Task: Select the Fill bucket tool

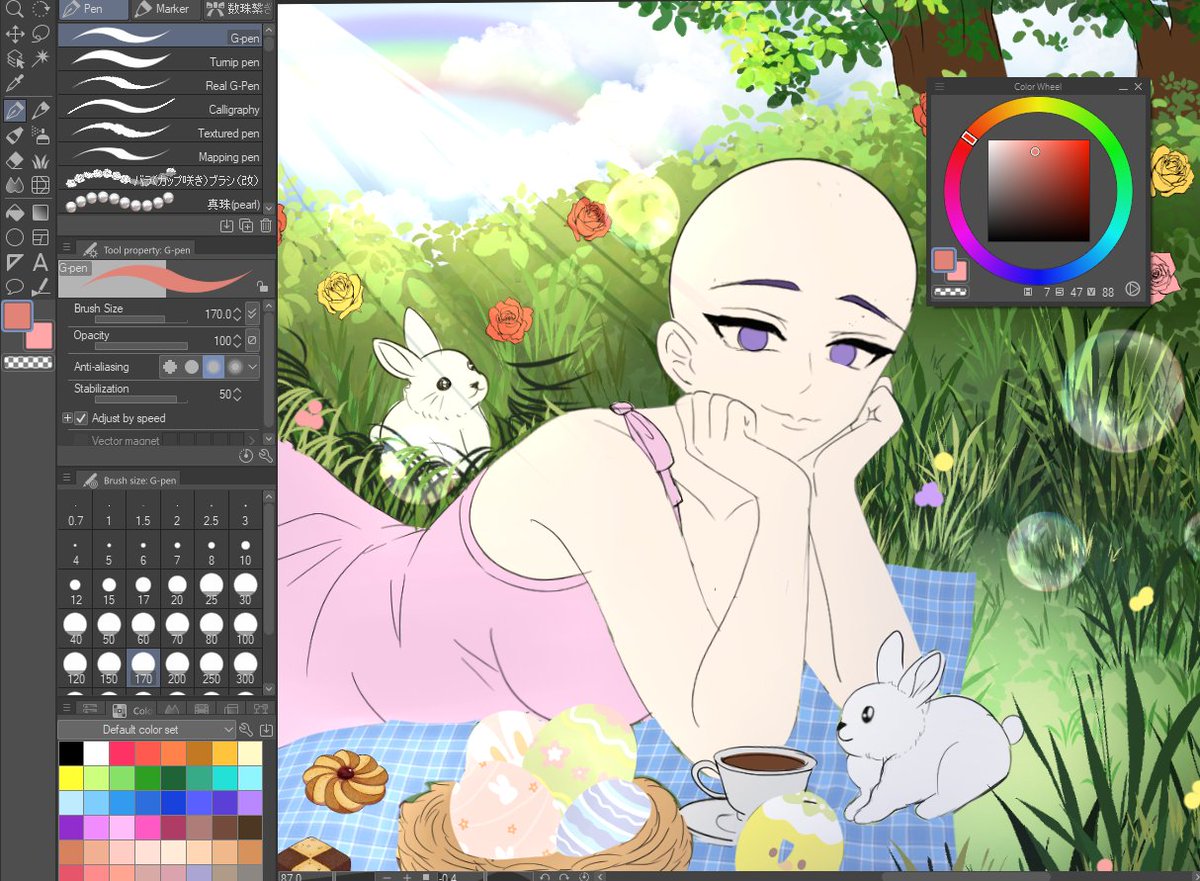Action: [14, 212]
